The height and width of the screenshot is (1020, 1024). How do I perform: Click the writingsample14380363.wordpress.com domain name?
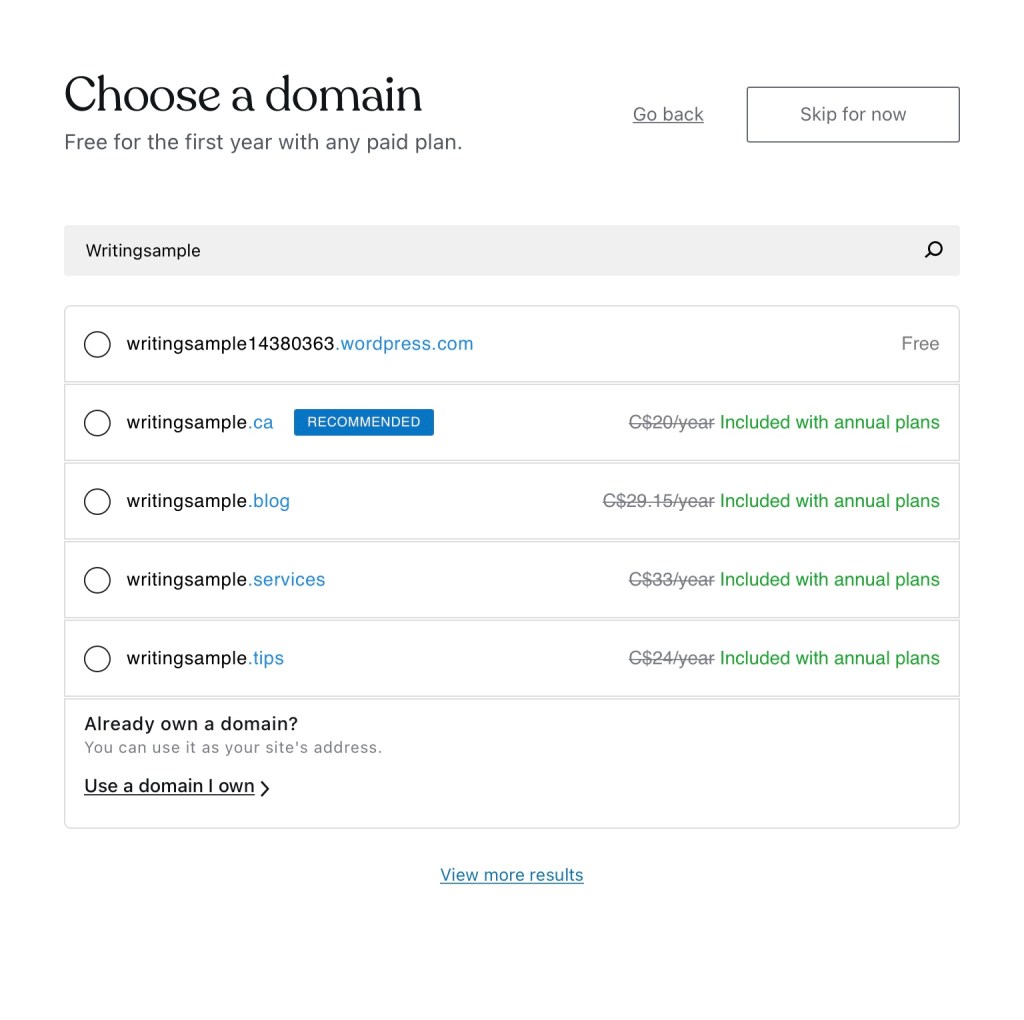pyautogui.click(x=299, y=344)
